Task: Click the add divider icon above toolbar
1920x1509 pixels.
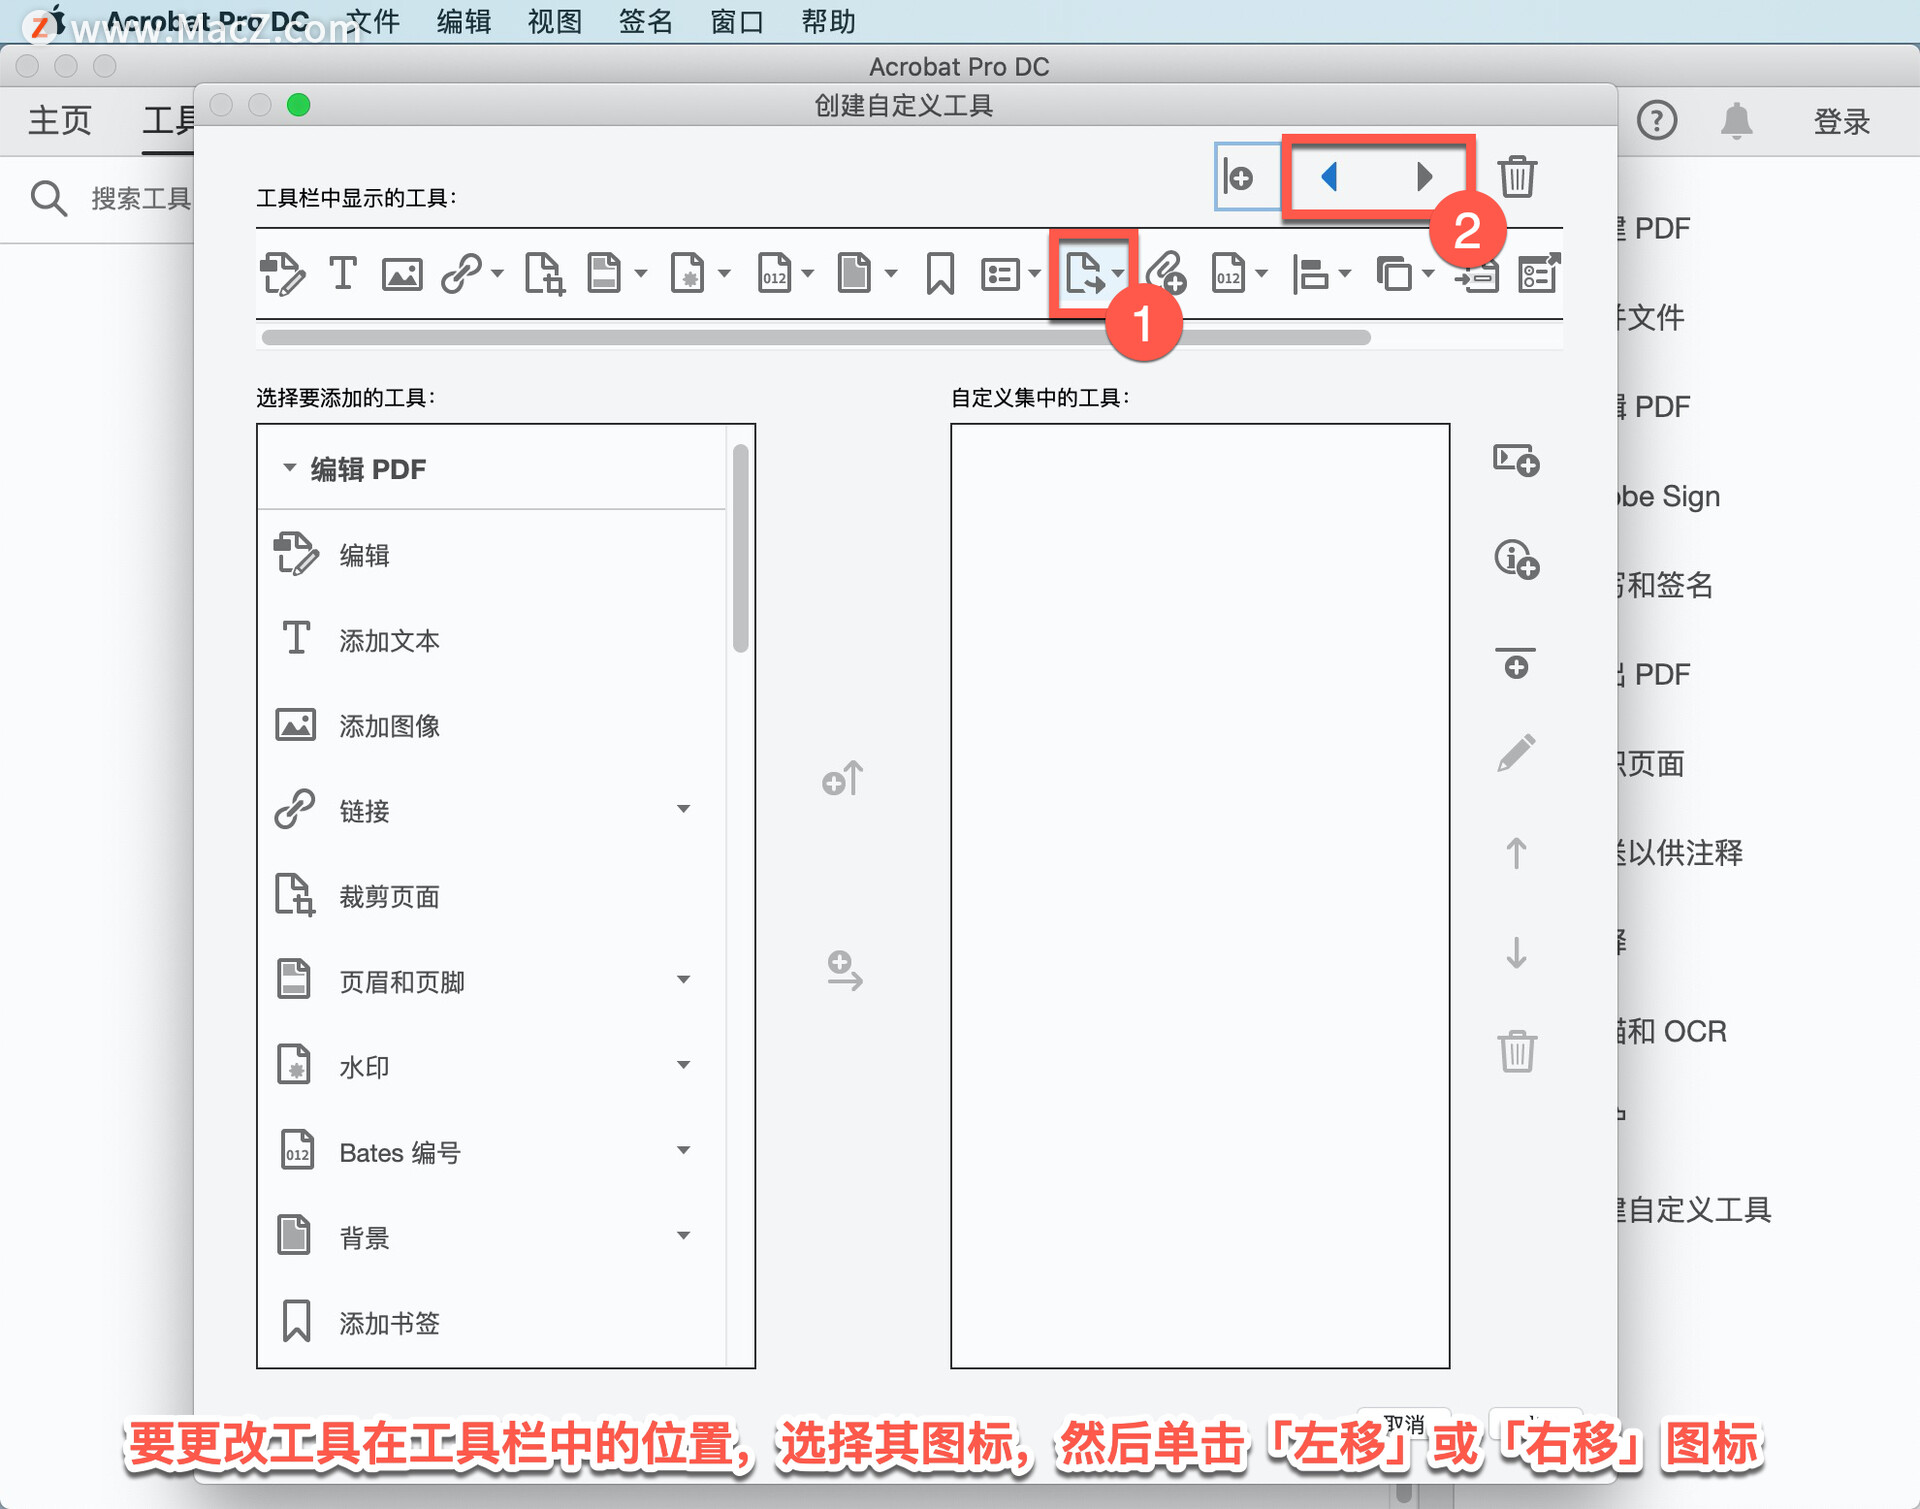Action: coord(1240,177)
